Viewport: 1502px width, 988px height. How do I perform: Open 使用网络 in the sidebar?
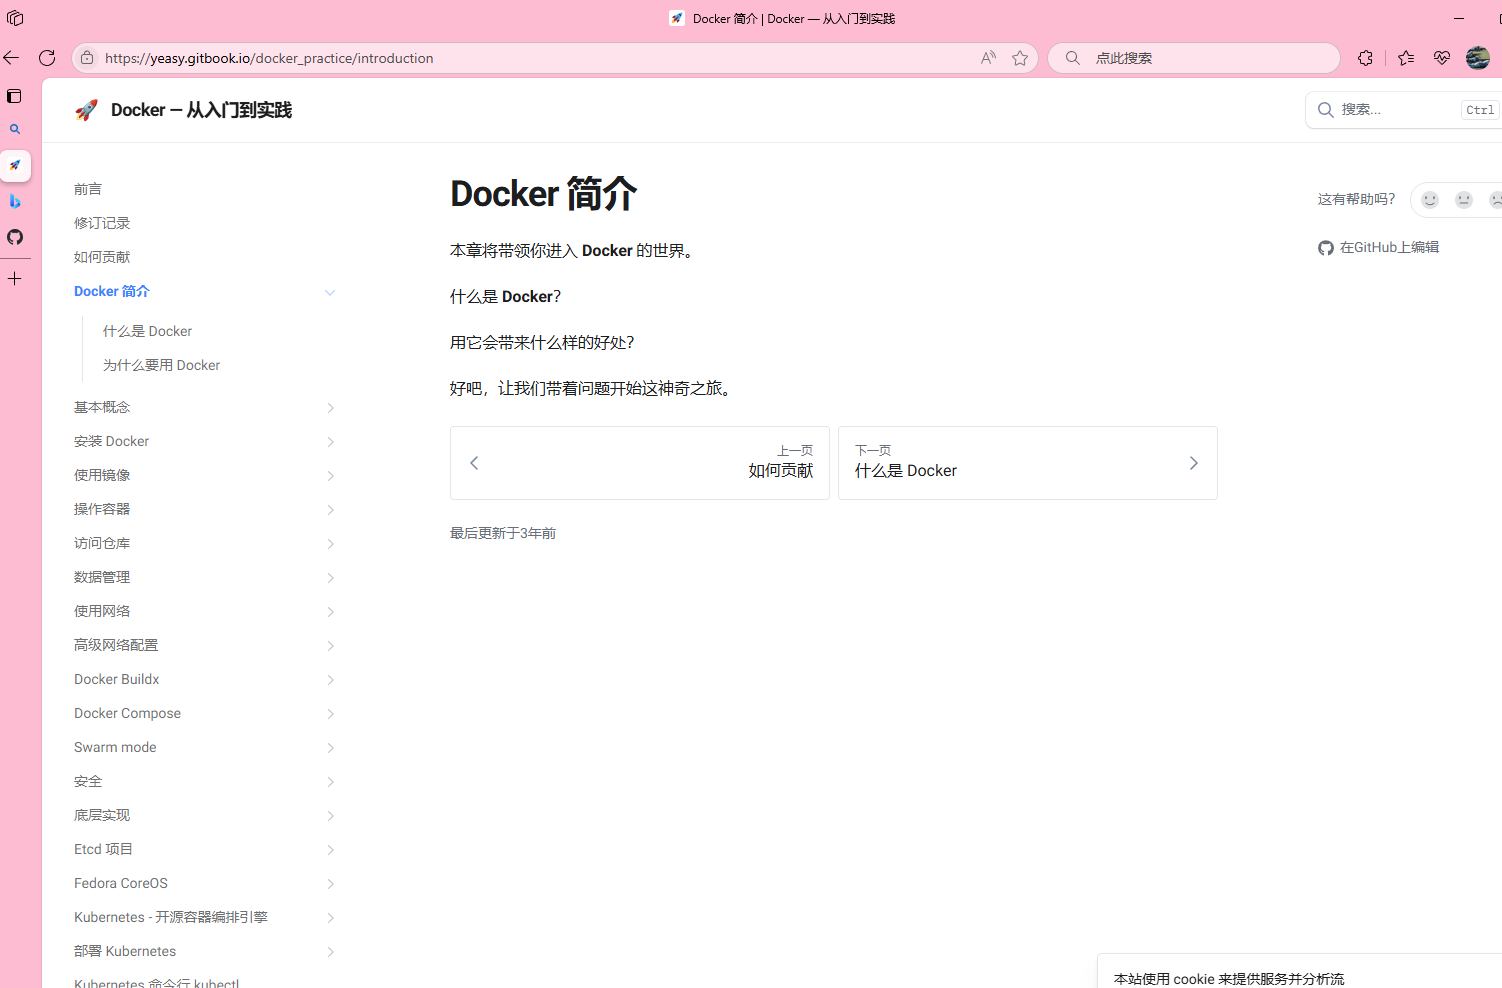pos(102,611)
